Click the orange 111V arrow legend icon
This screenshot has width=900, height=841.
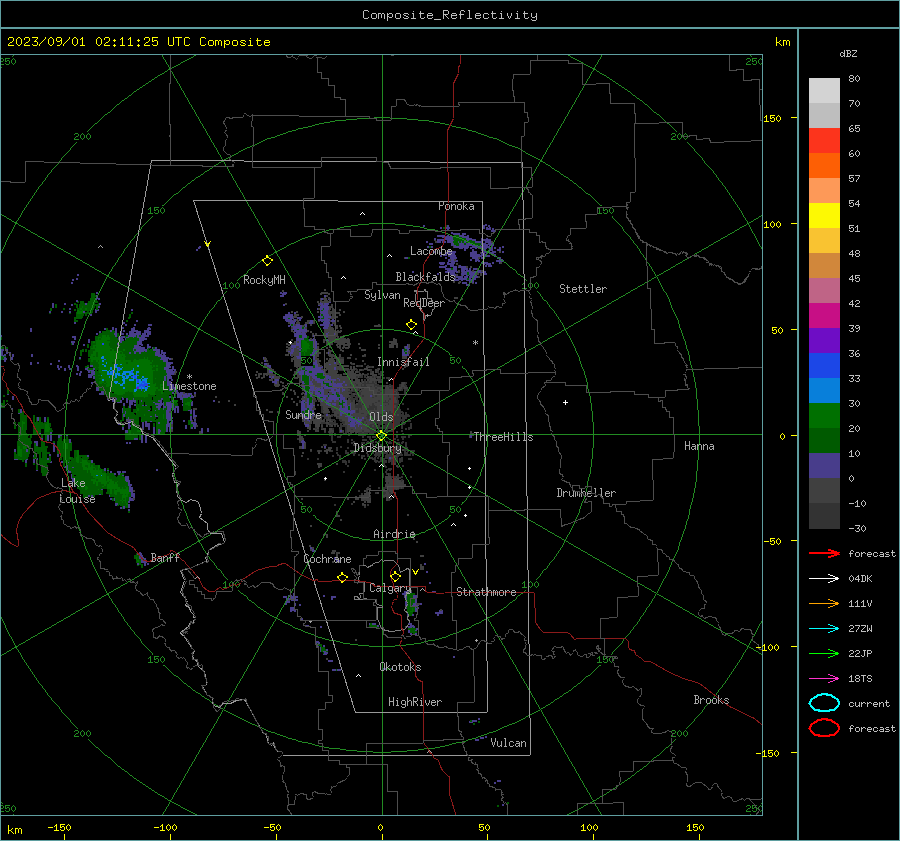824,603
